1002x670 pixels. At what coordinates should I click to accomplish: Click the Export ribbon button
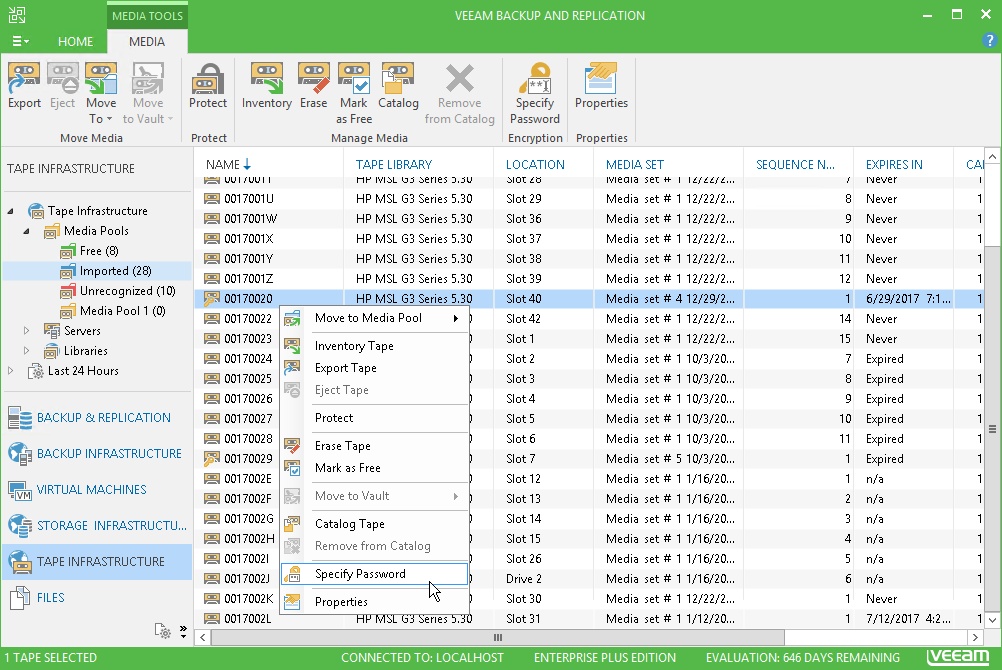pyautogui.click(x=24, y=86)
